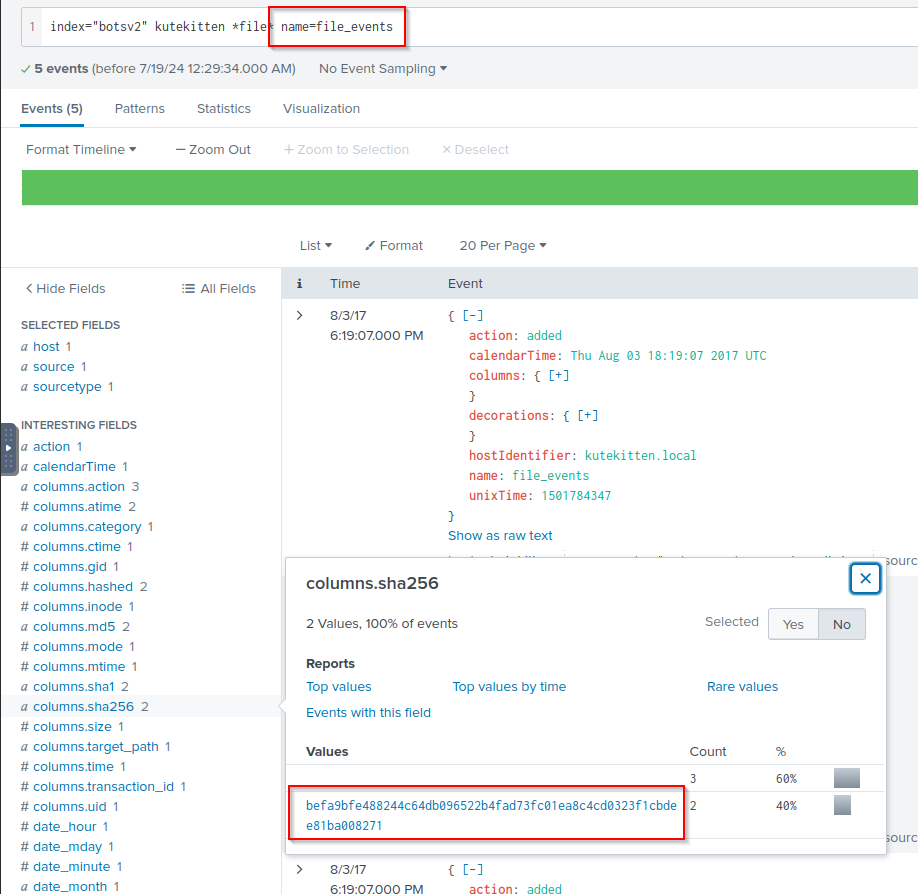Screen dimensions: 918x894
Task: Expand the first event row chevron
Action: [x=299, y=316]
